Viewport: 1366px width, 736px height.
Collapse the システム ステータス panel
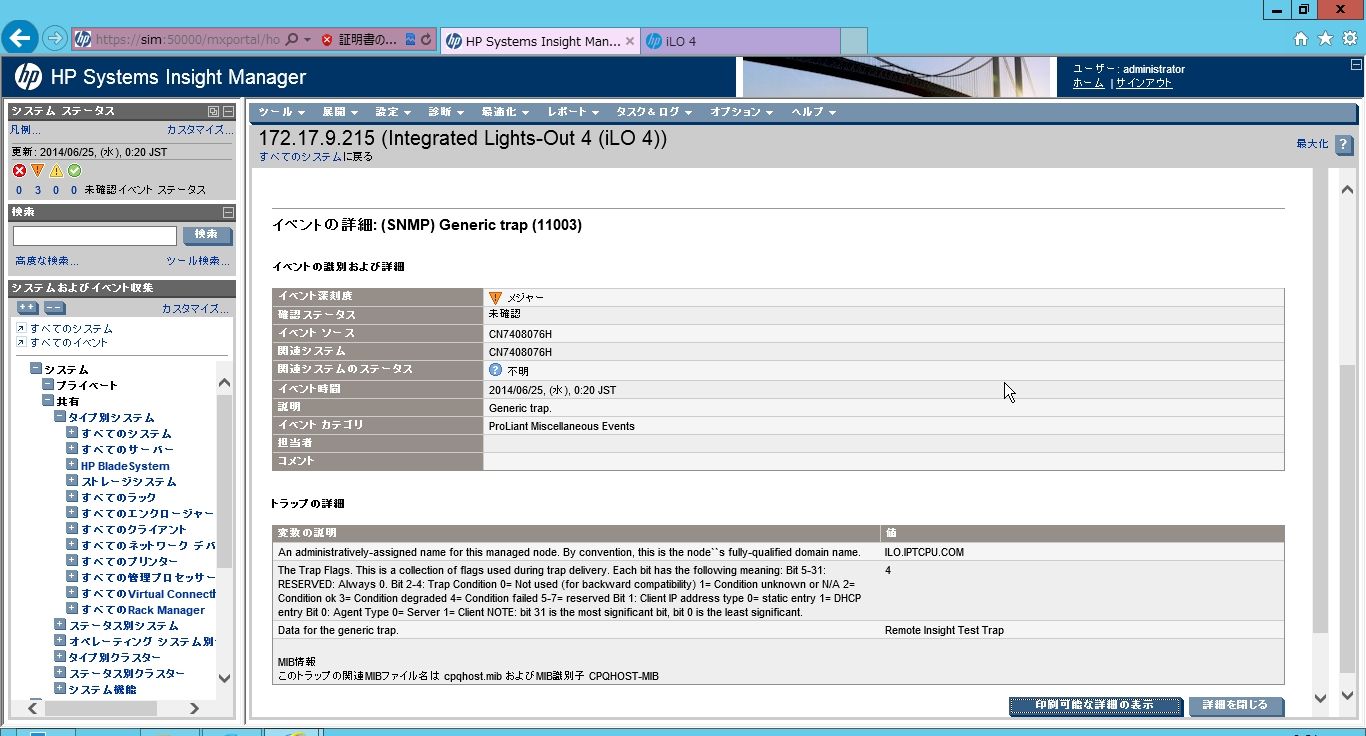[x=228, y=111]
